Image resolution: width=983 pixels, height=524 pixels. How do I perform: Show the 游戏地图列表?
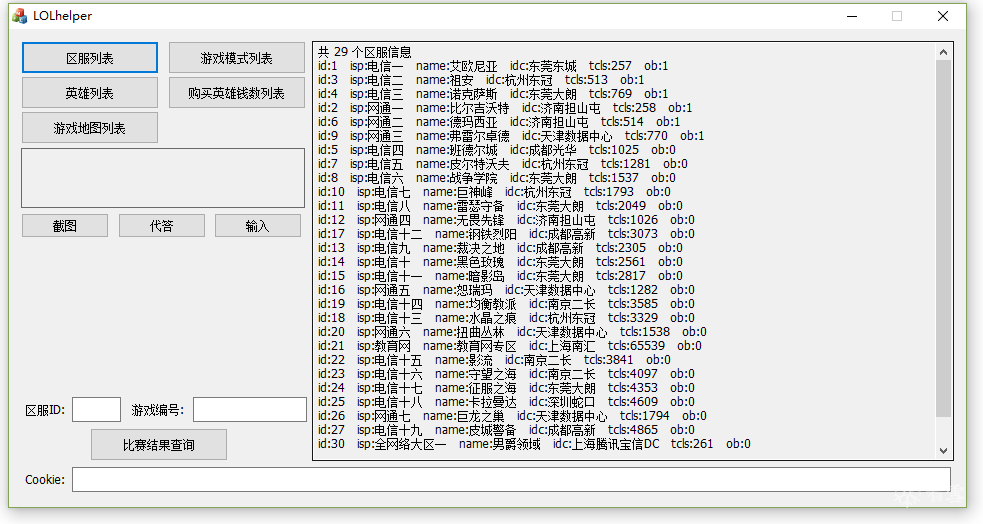coord(90,128)
